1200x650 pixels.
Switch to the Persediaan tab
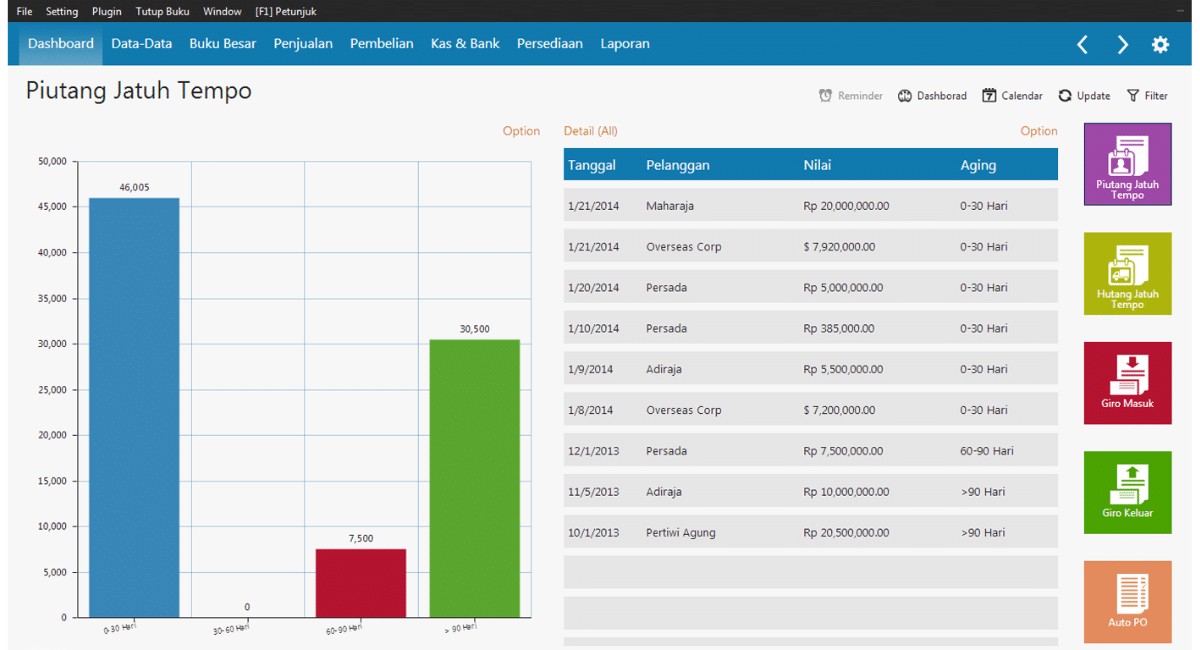(x=550, y=44)
